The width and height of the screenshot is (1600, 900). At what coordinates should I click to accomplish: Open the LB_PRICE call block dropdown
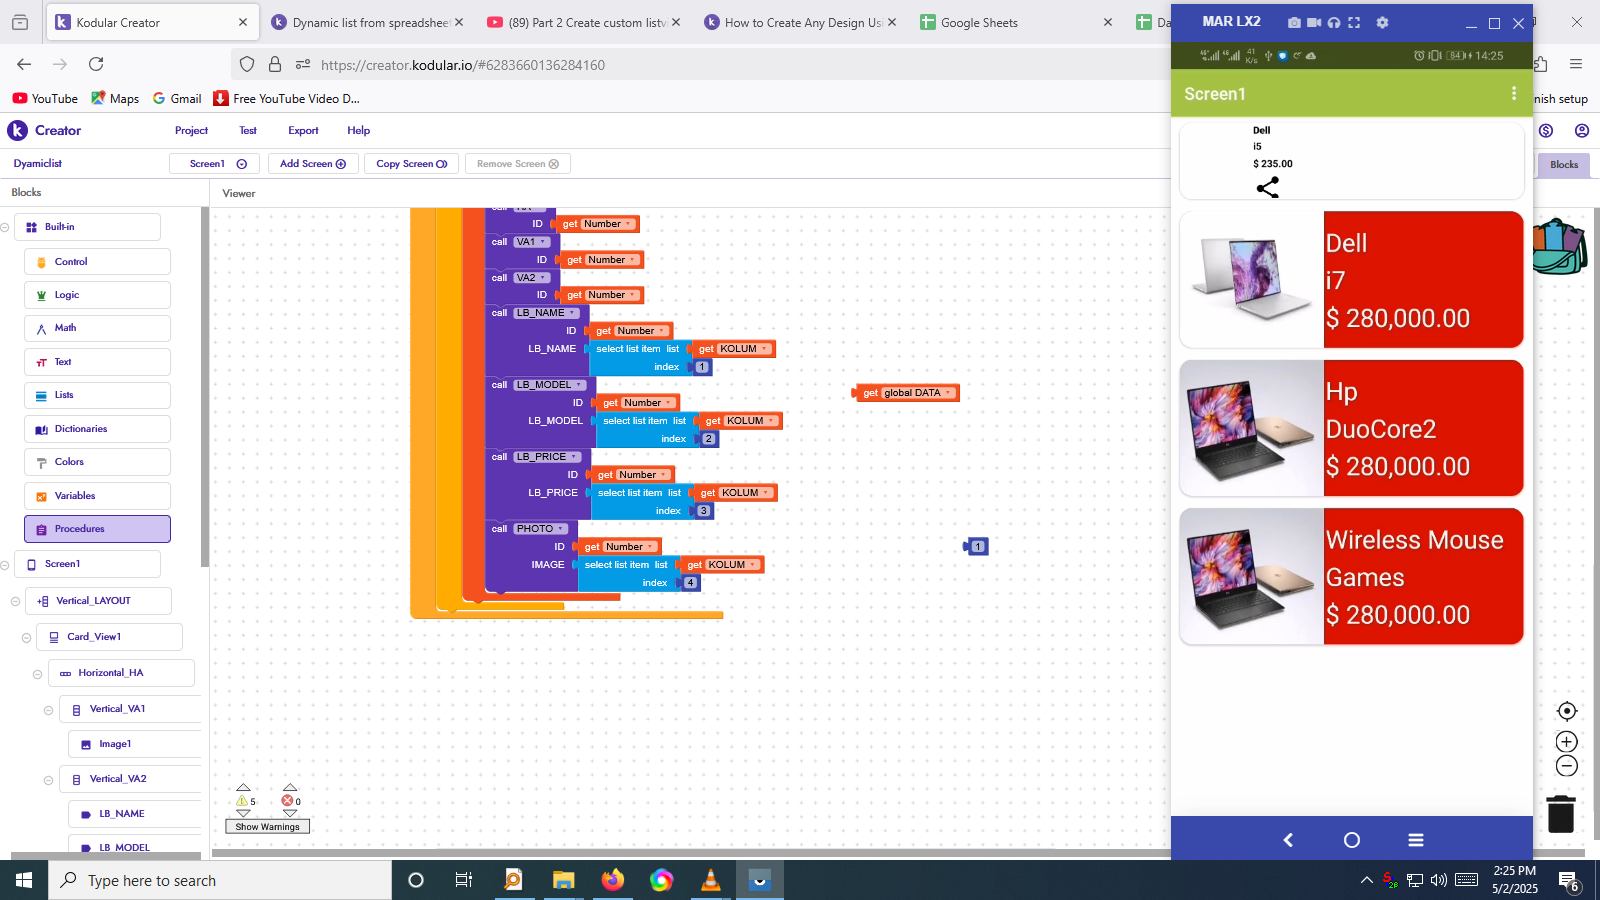point(575,457)
